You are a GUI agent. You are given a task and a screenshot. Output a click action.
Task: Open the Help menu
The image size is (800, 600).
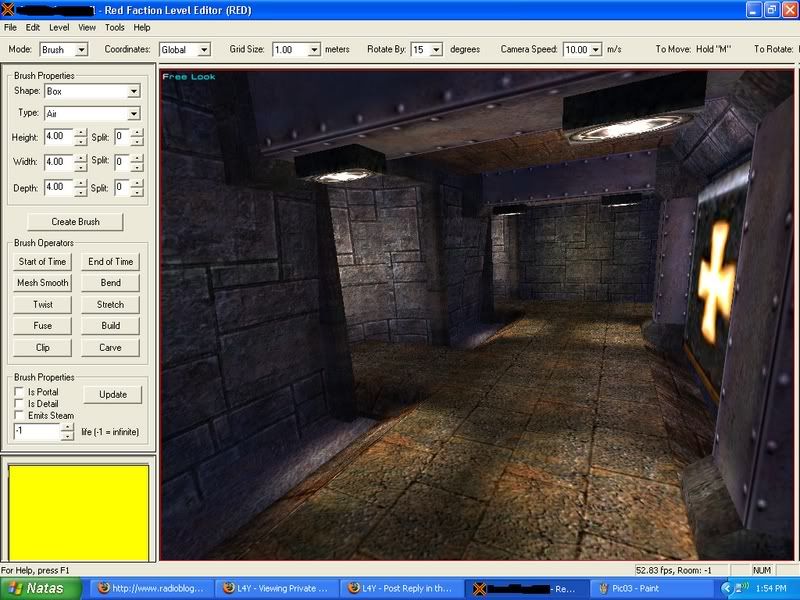point(142,28)
